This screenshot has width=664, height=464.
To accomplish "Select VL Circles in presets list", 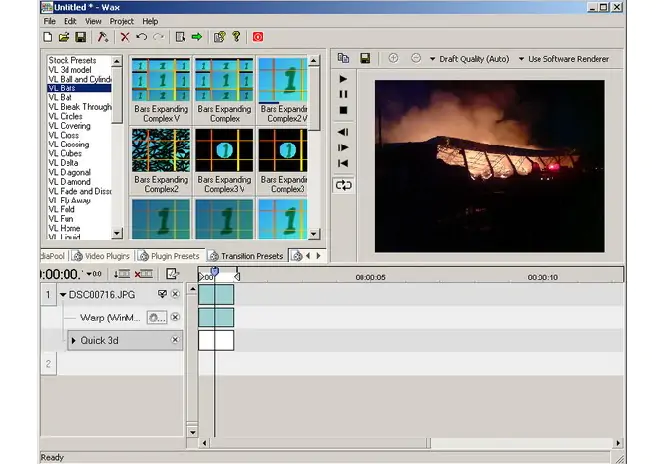I will tap(65, 116).
